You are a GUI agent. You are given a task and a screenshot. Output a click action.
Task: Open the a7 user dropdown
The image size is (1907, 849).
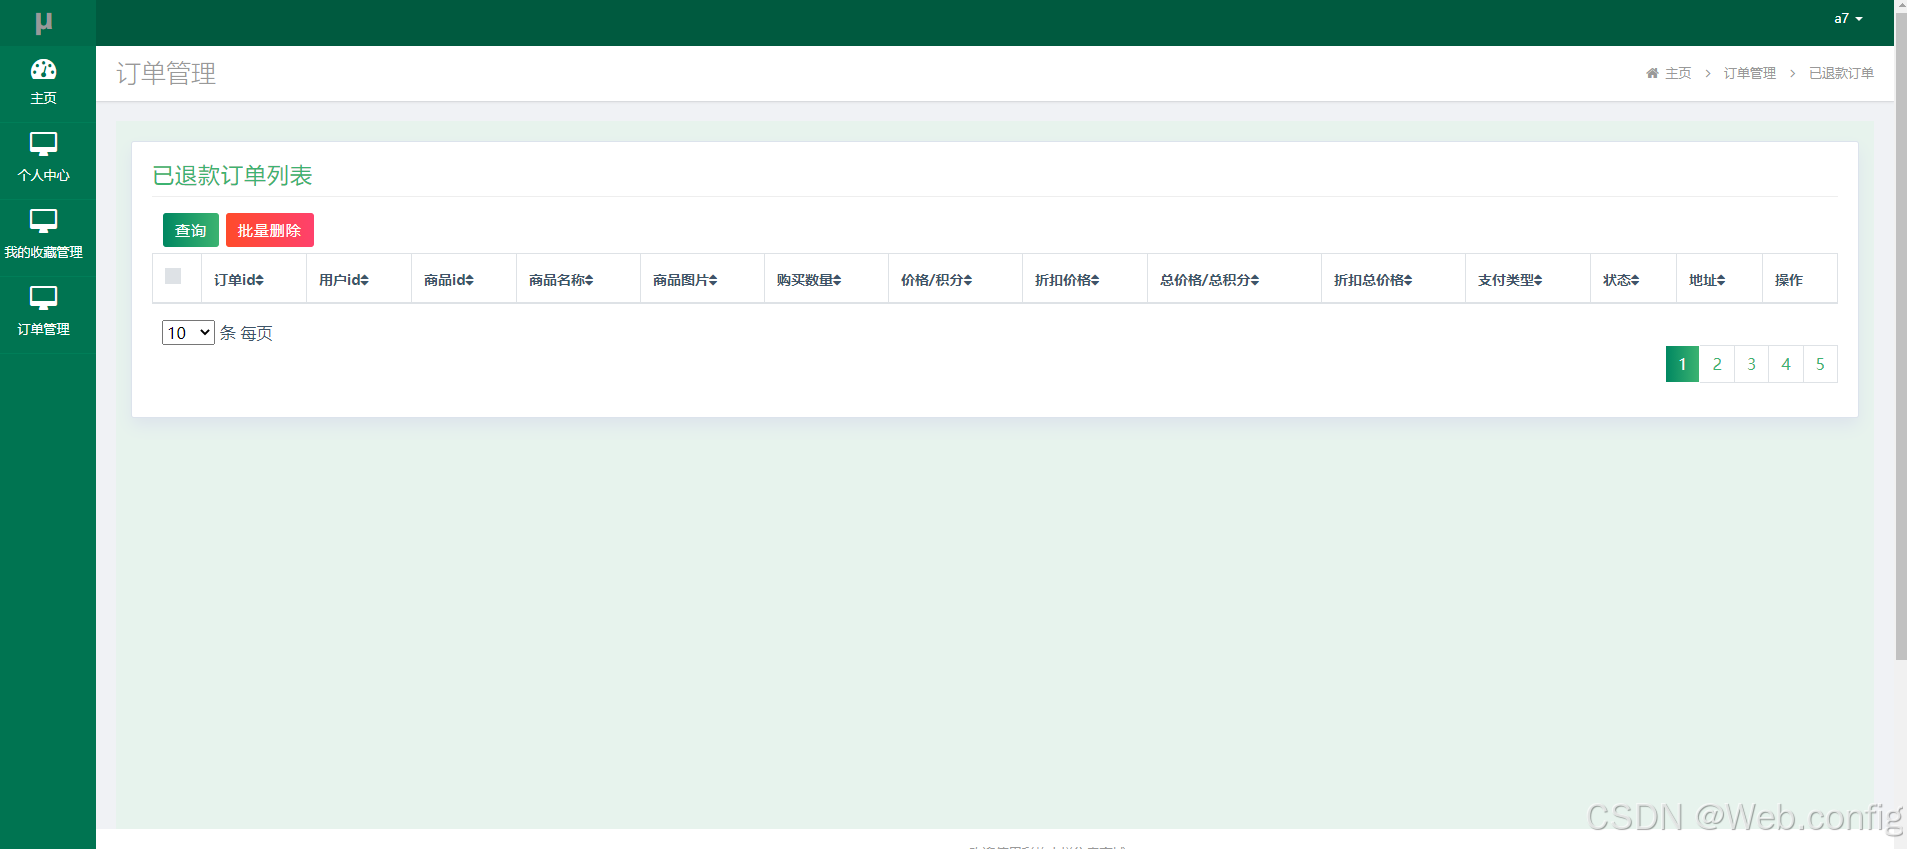point(1848,19)
